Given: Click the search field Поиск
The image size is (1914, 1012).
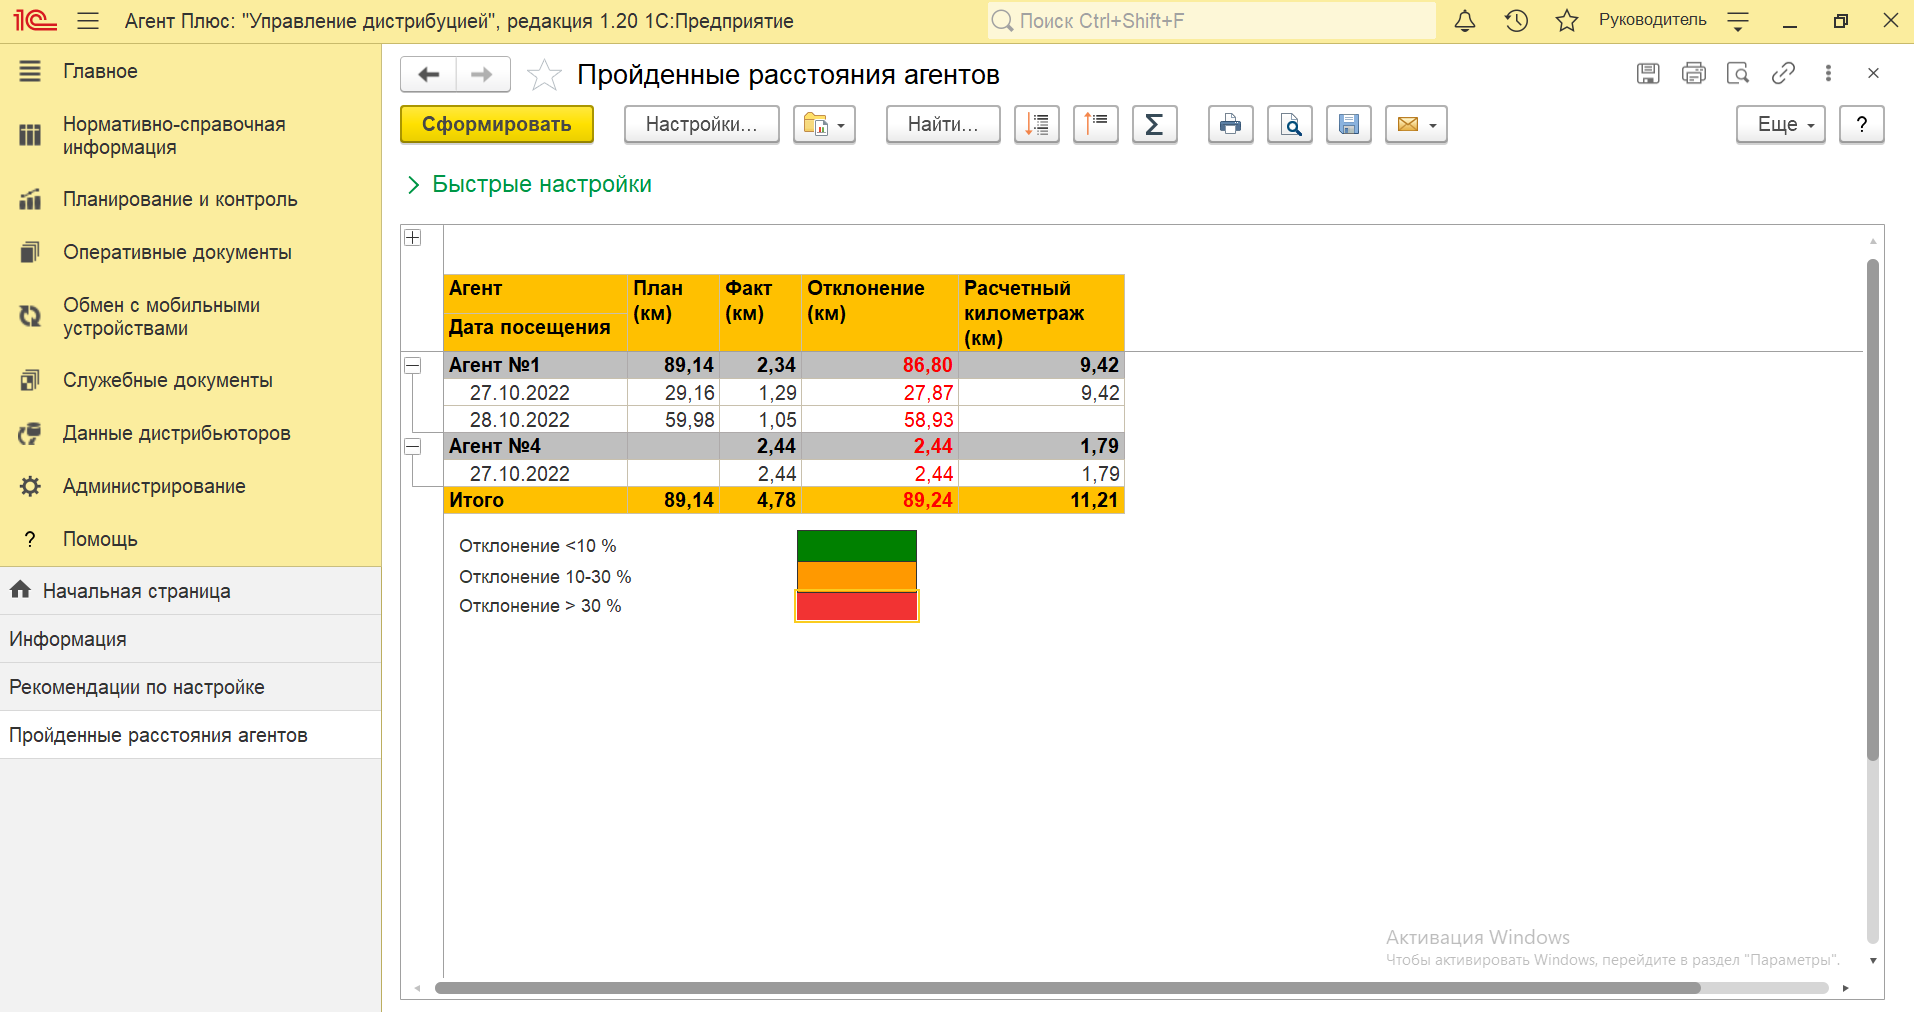Looking at the screenshot, I should point(1210,21).
